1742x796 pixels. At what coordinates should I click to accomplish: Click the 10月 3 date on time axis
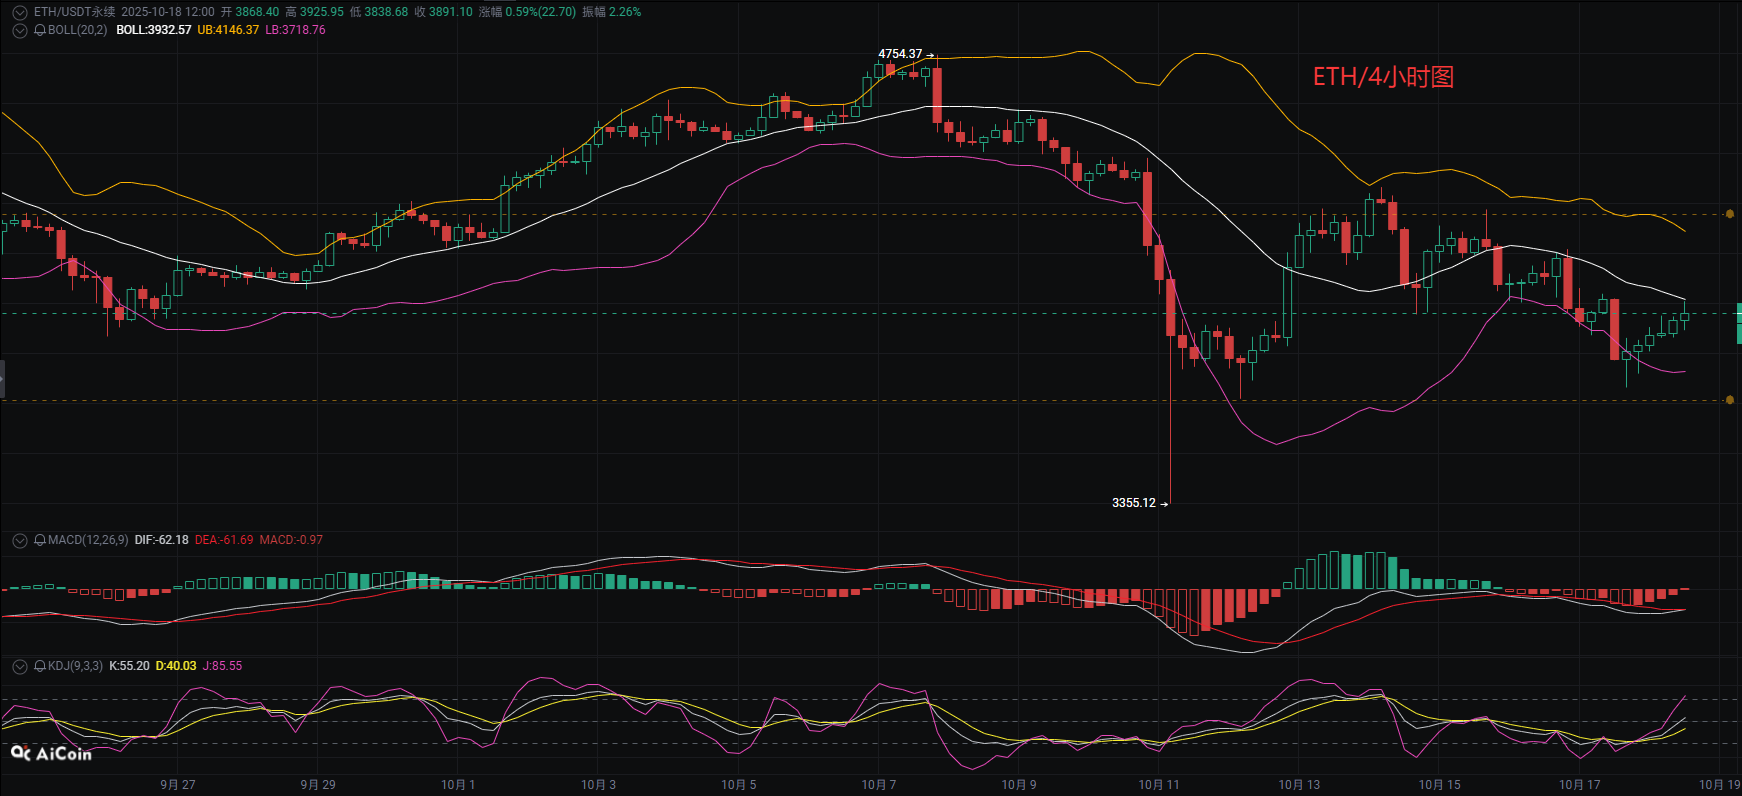598,785
